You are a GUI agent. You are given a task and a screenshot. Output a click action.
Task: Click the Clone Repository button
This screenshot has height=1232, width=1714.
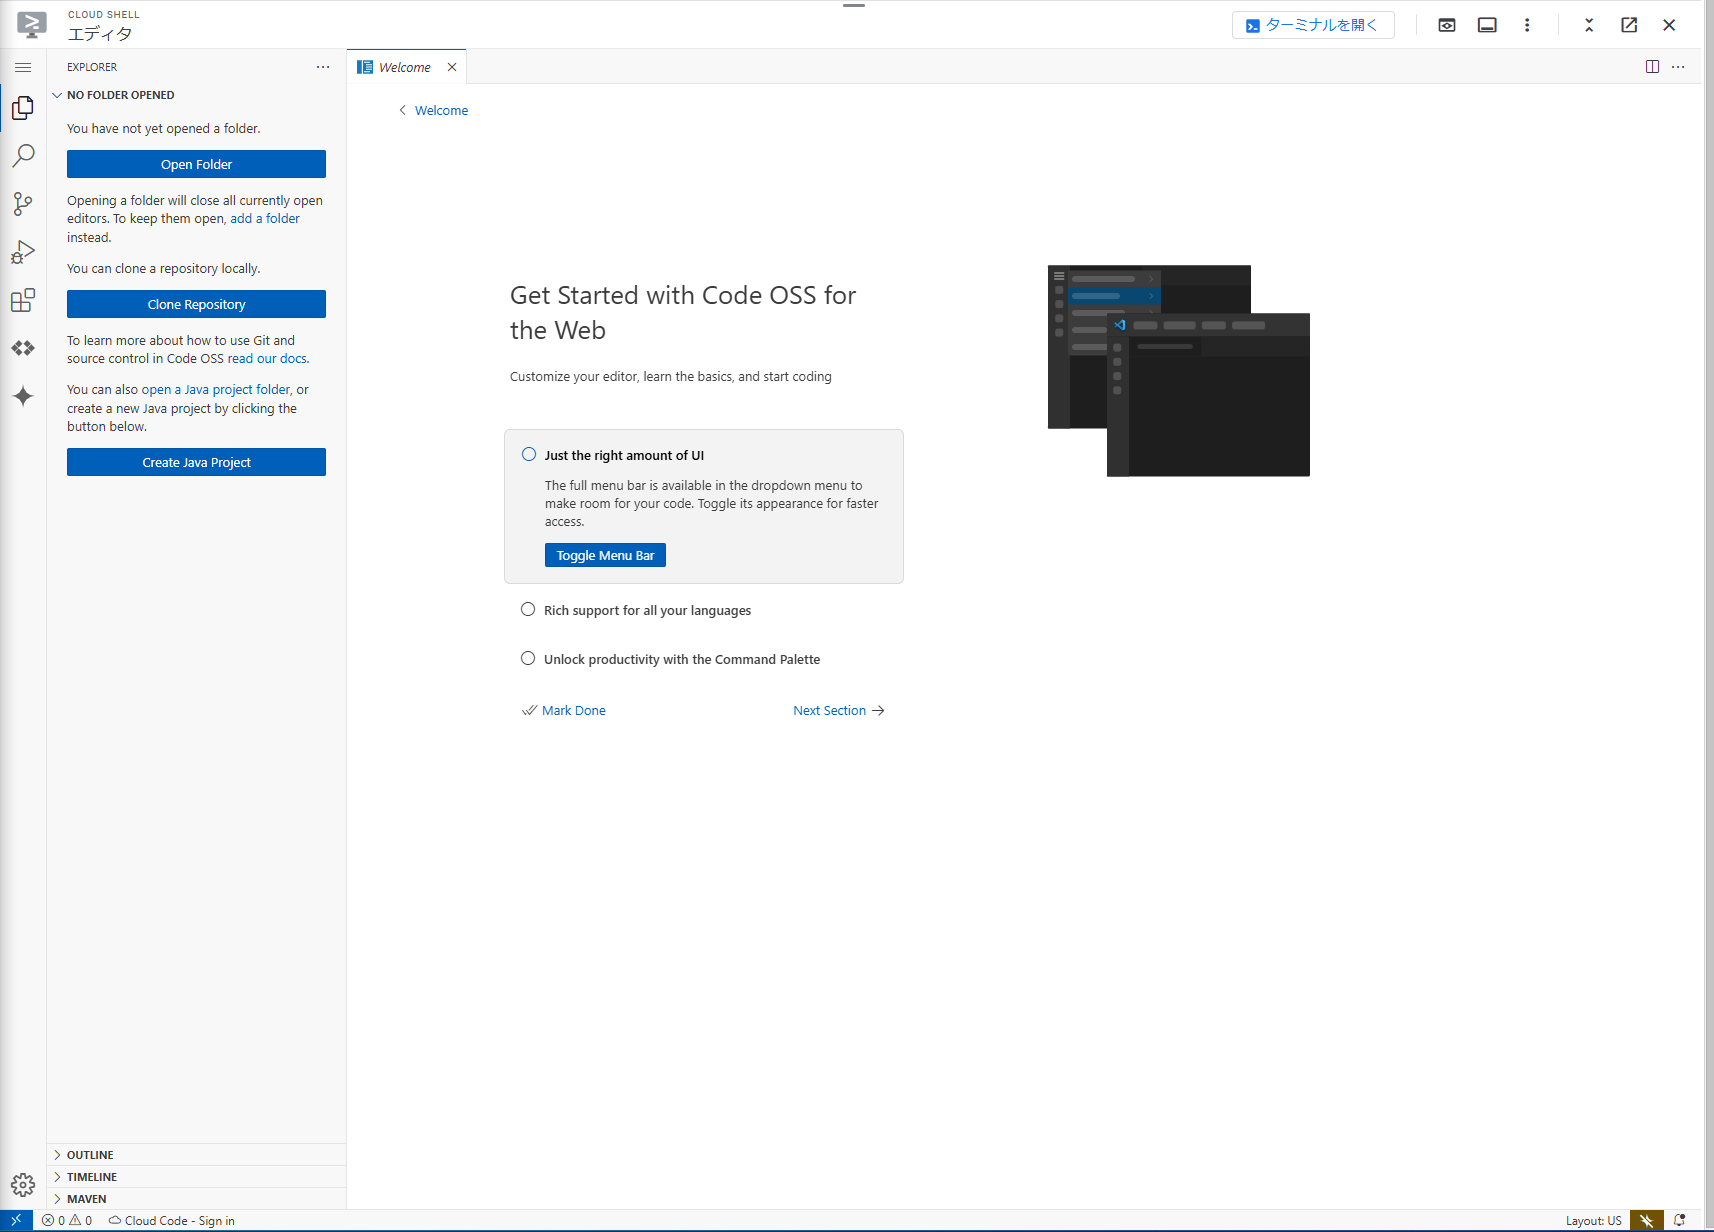point(196,304)
